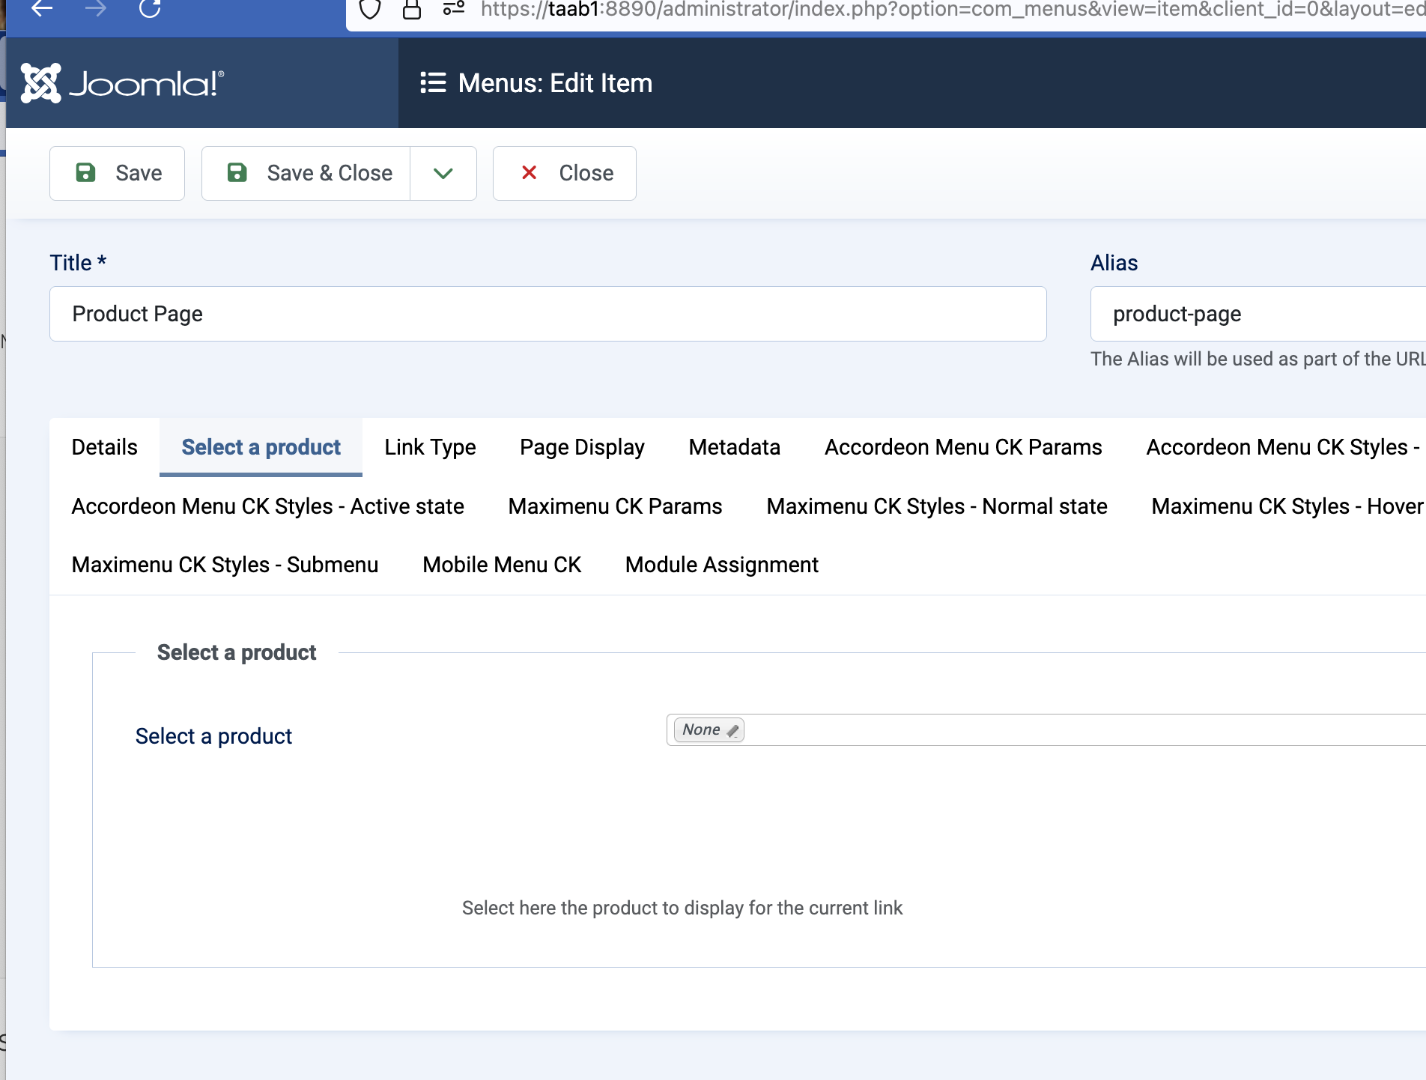Click the browser forward arrow
Screen dimensions: 1426x1080
pos(96,9)
